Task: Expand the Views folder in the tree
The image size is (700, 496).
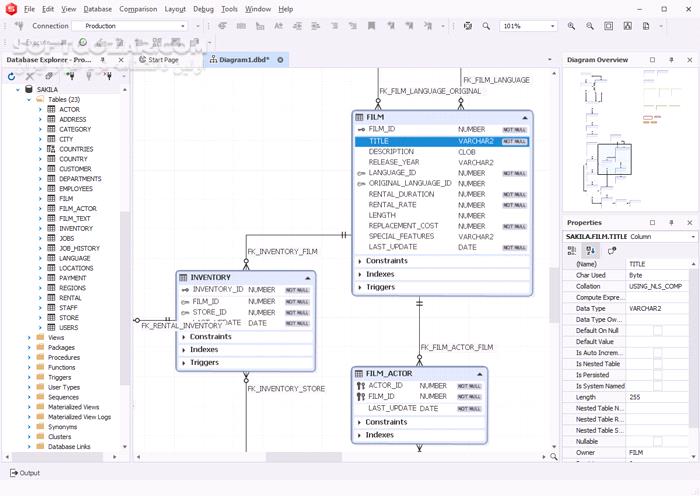Action: (x=29, y=338)
